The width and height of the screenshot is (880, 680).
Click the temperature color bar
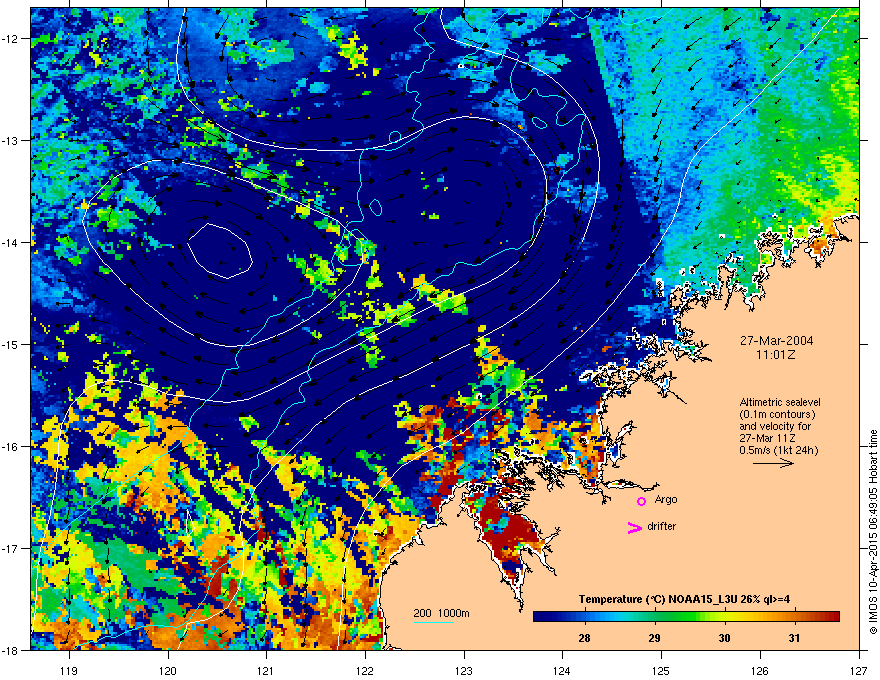tap(686, 616)
